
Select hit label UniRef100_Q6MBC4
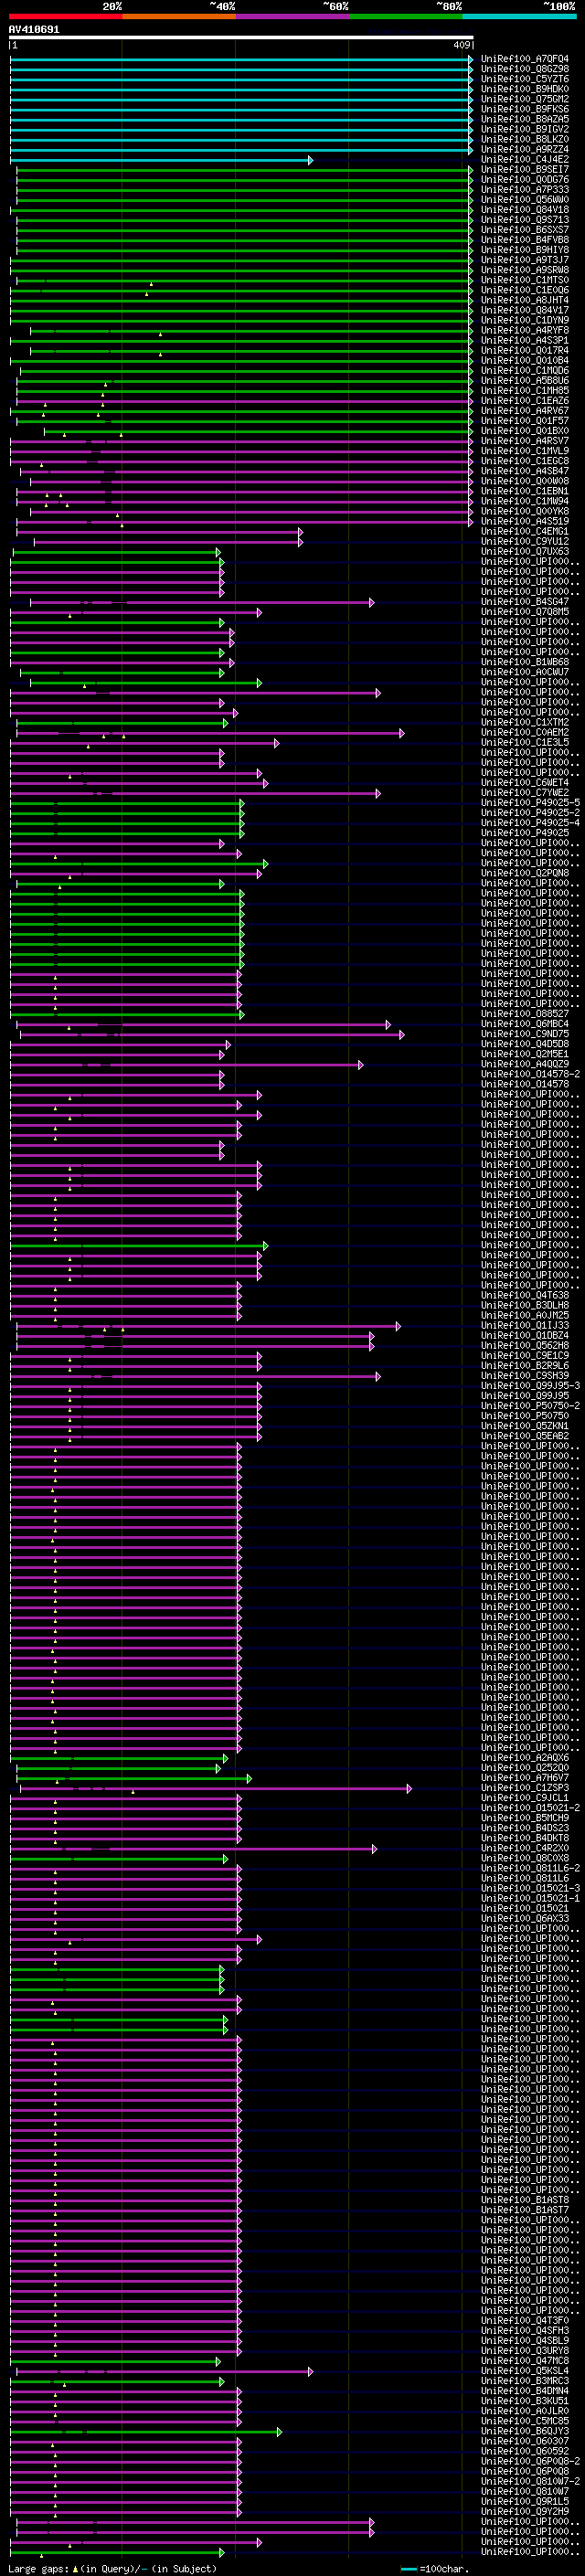[x=525, y=1023]
